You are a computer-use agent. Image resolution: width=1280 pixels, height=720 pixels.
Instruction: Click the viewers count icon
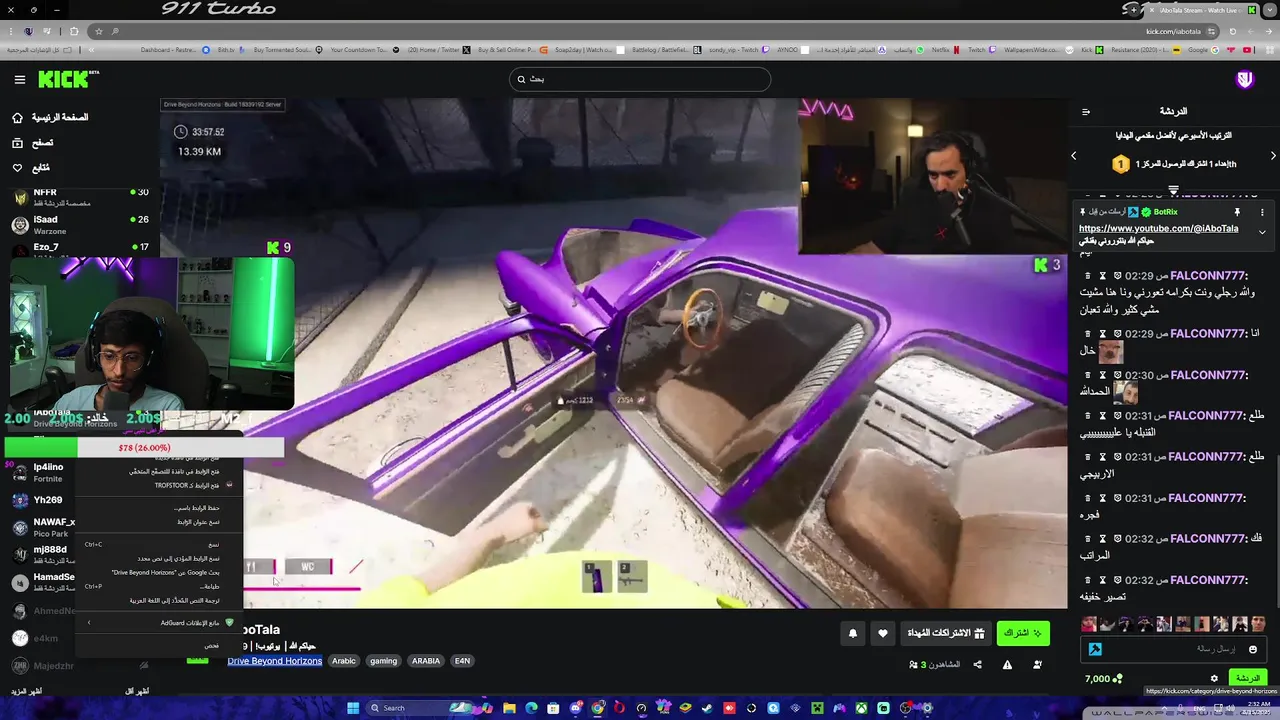(913, 665)
